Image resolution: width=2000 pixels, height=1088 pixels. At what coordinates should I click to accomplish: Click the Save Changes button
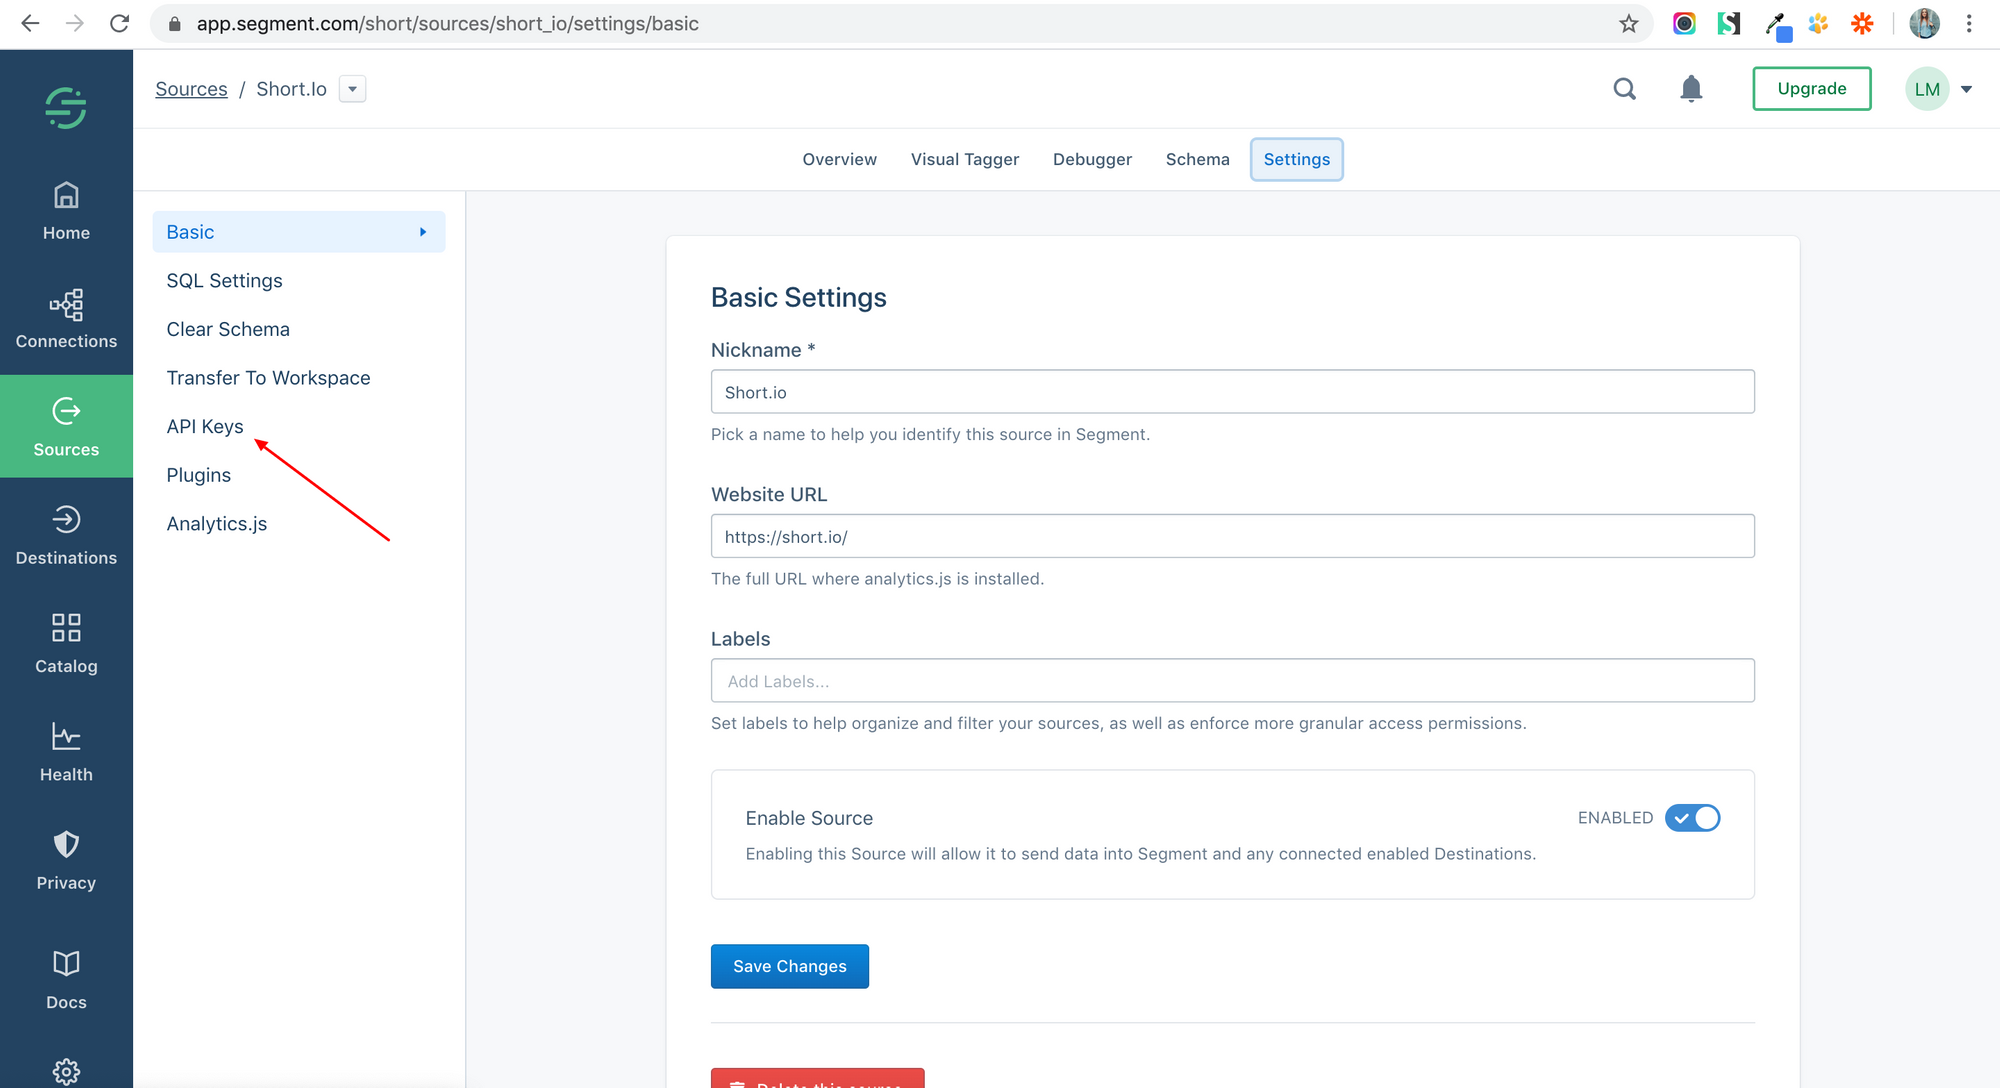pos(789,966)
